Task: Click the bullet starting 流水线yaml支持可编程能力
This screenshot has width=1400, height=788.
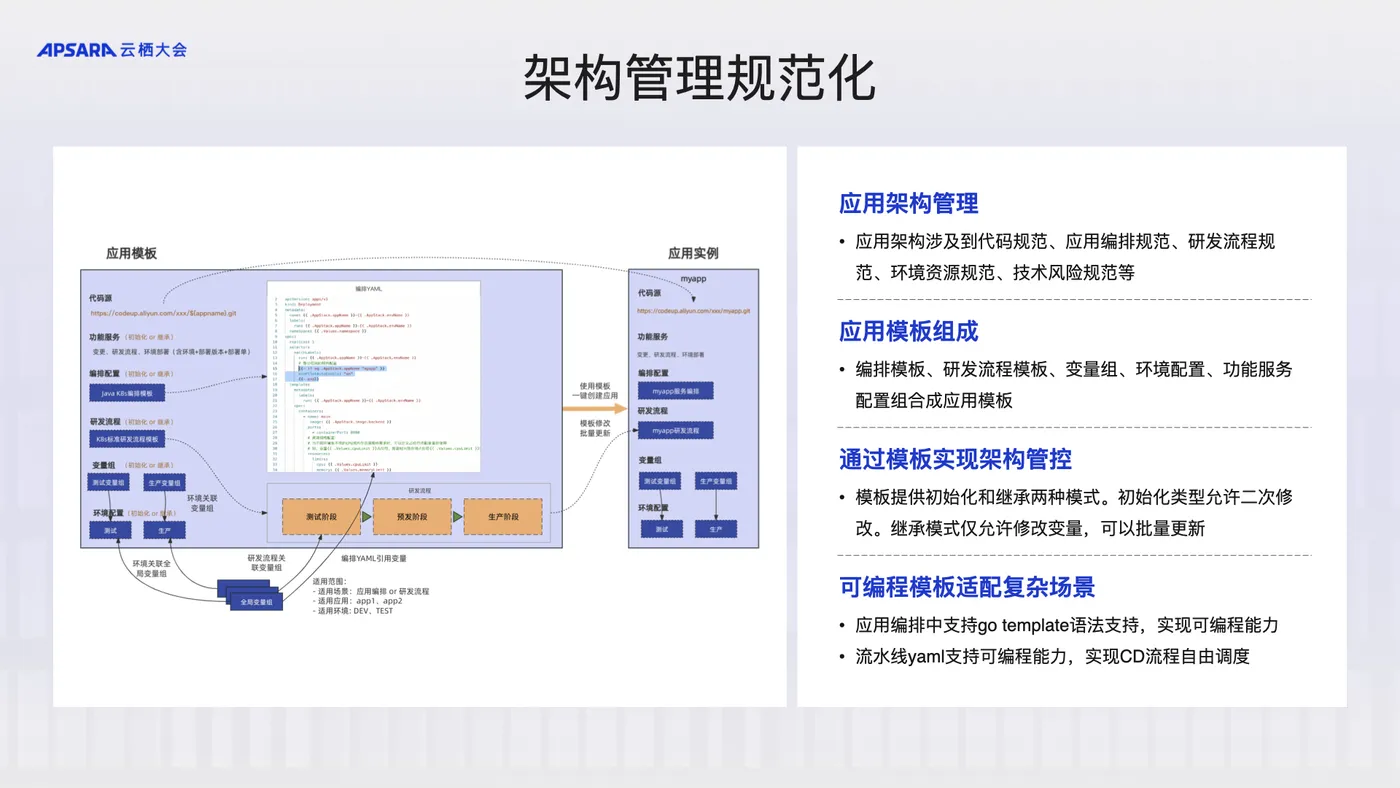Action: [x=1044, y=657]
